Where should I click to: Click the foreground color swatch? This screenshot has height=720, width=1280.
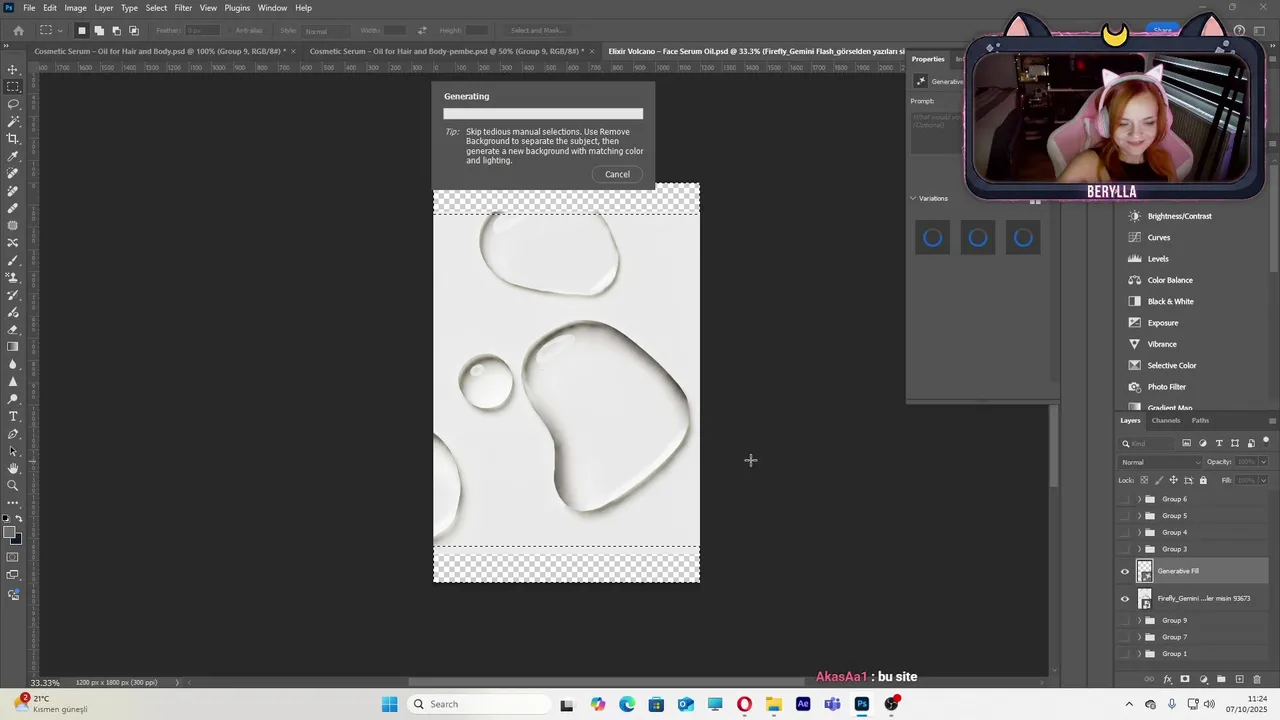tap(10, 532)
